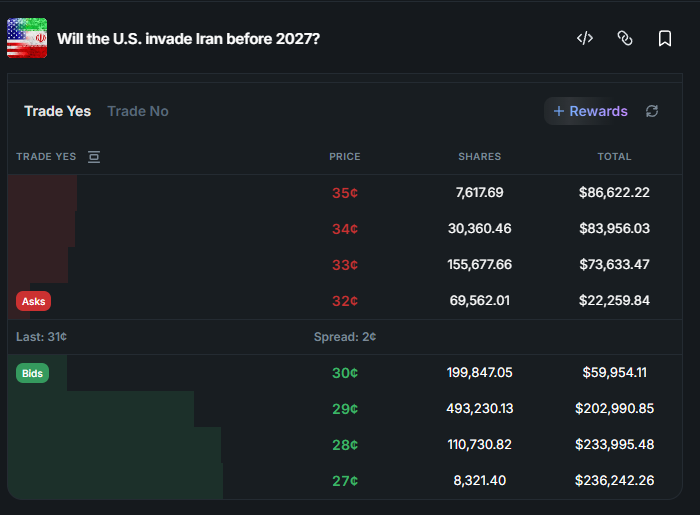Click the SHARES column header

(x=479, y=157)
